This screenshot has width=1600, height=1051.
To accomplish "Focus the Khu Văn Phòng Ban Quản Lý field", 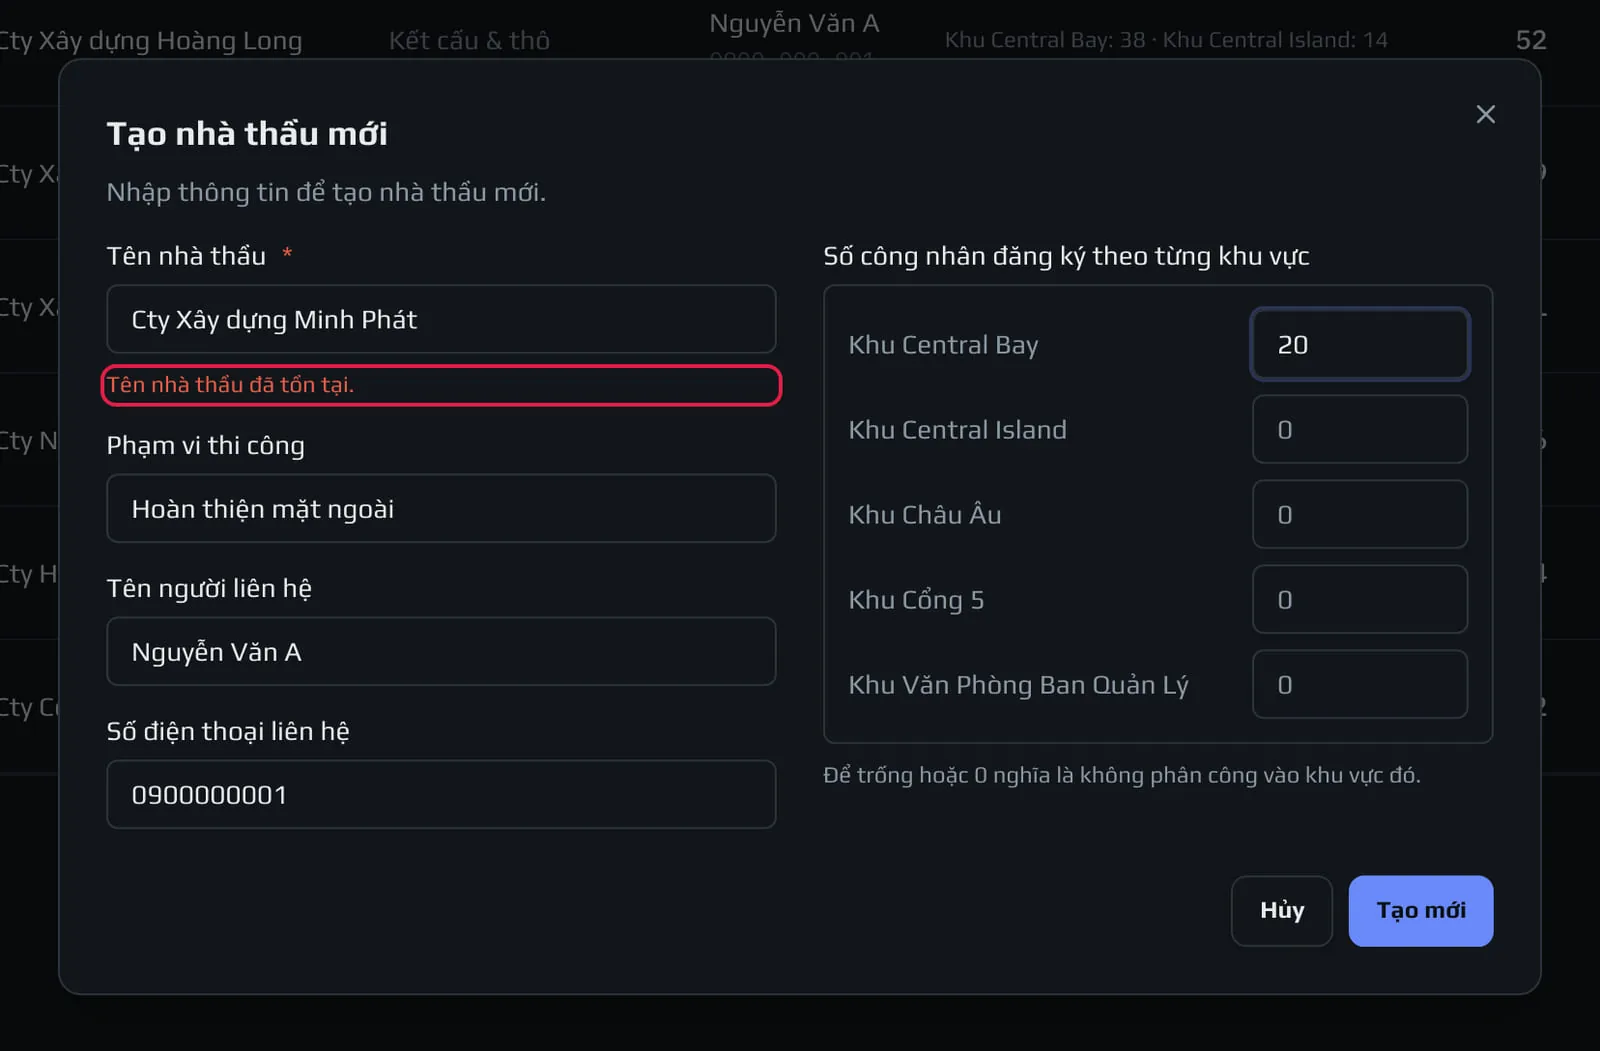I will pyautogui.click(x=1360, y=684).
